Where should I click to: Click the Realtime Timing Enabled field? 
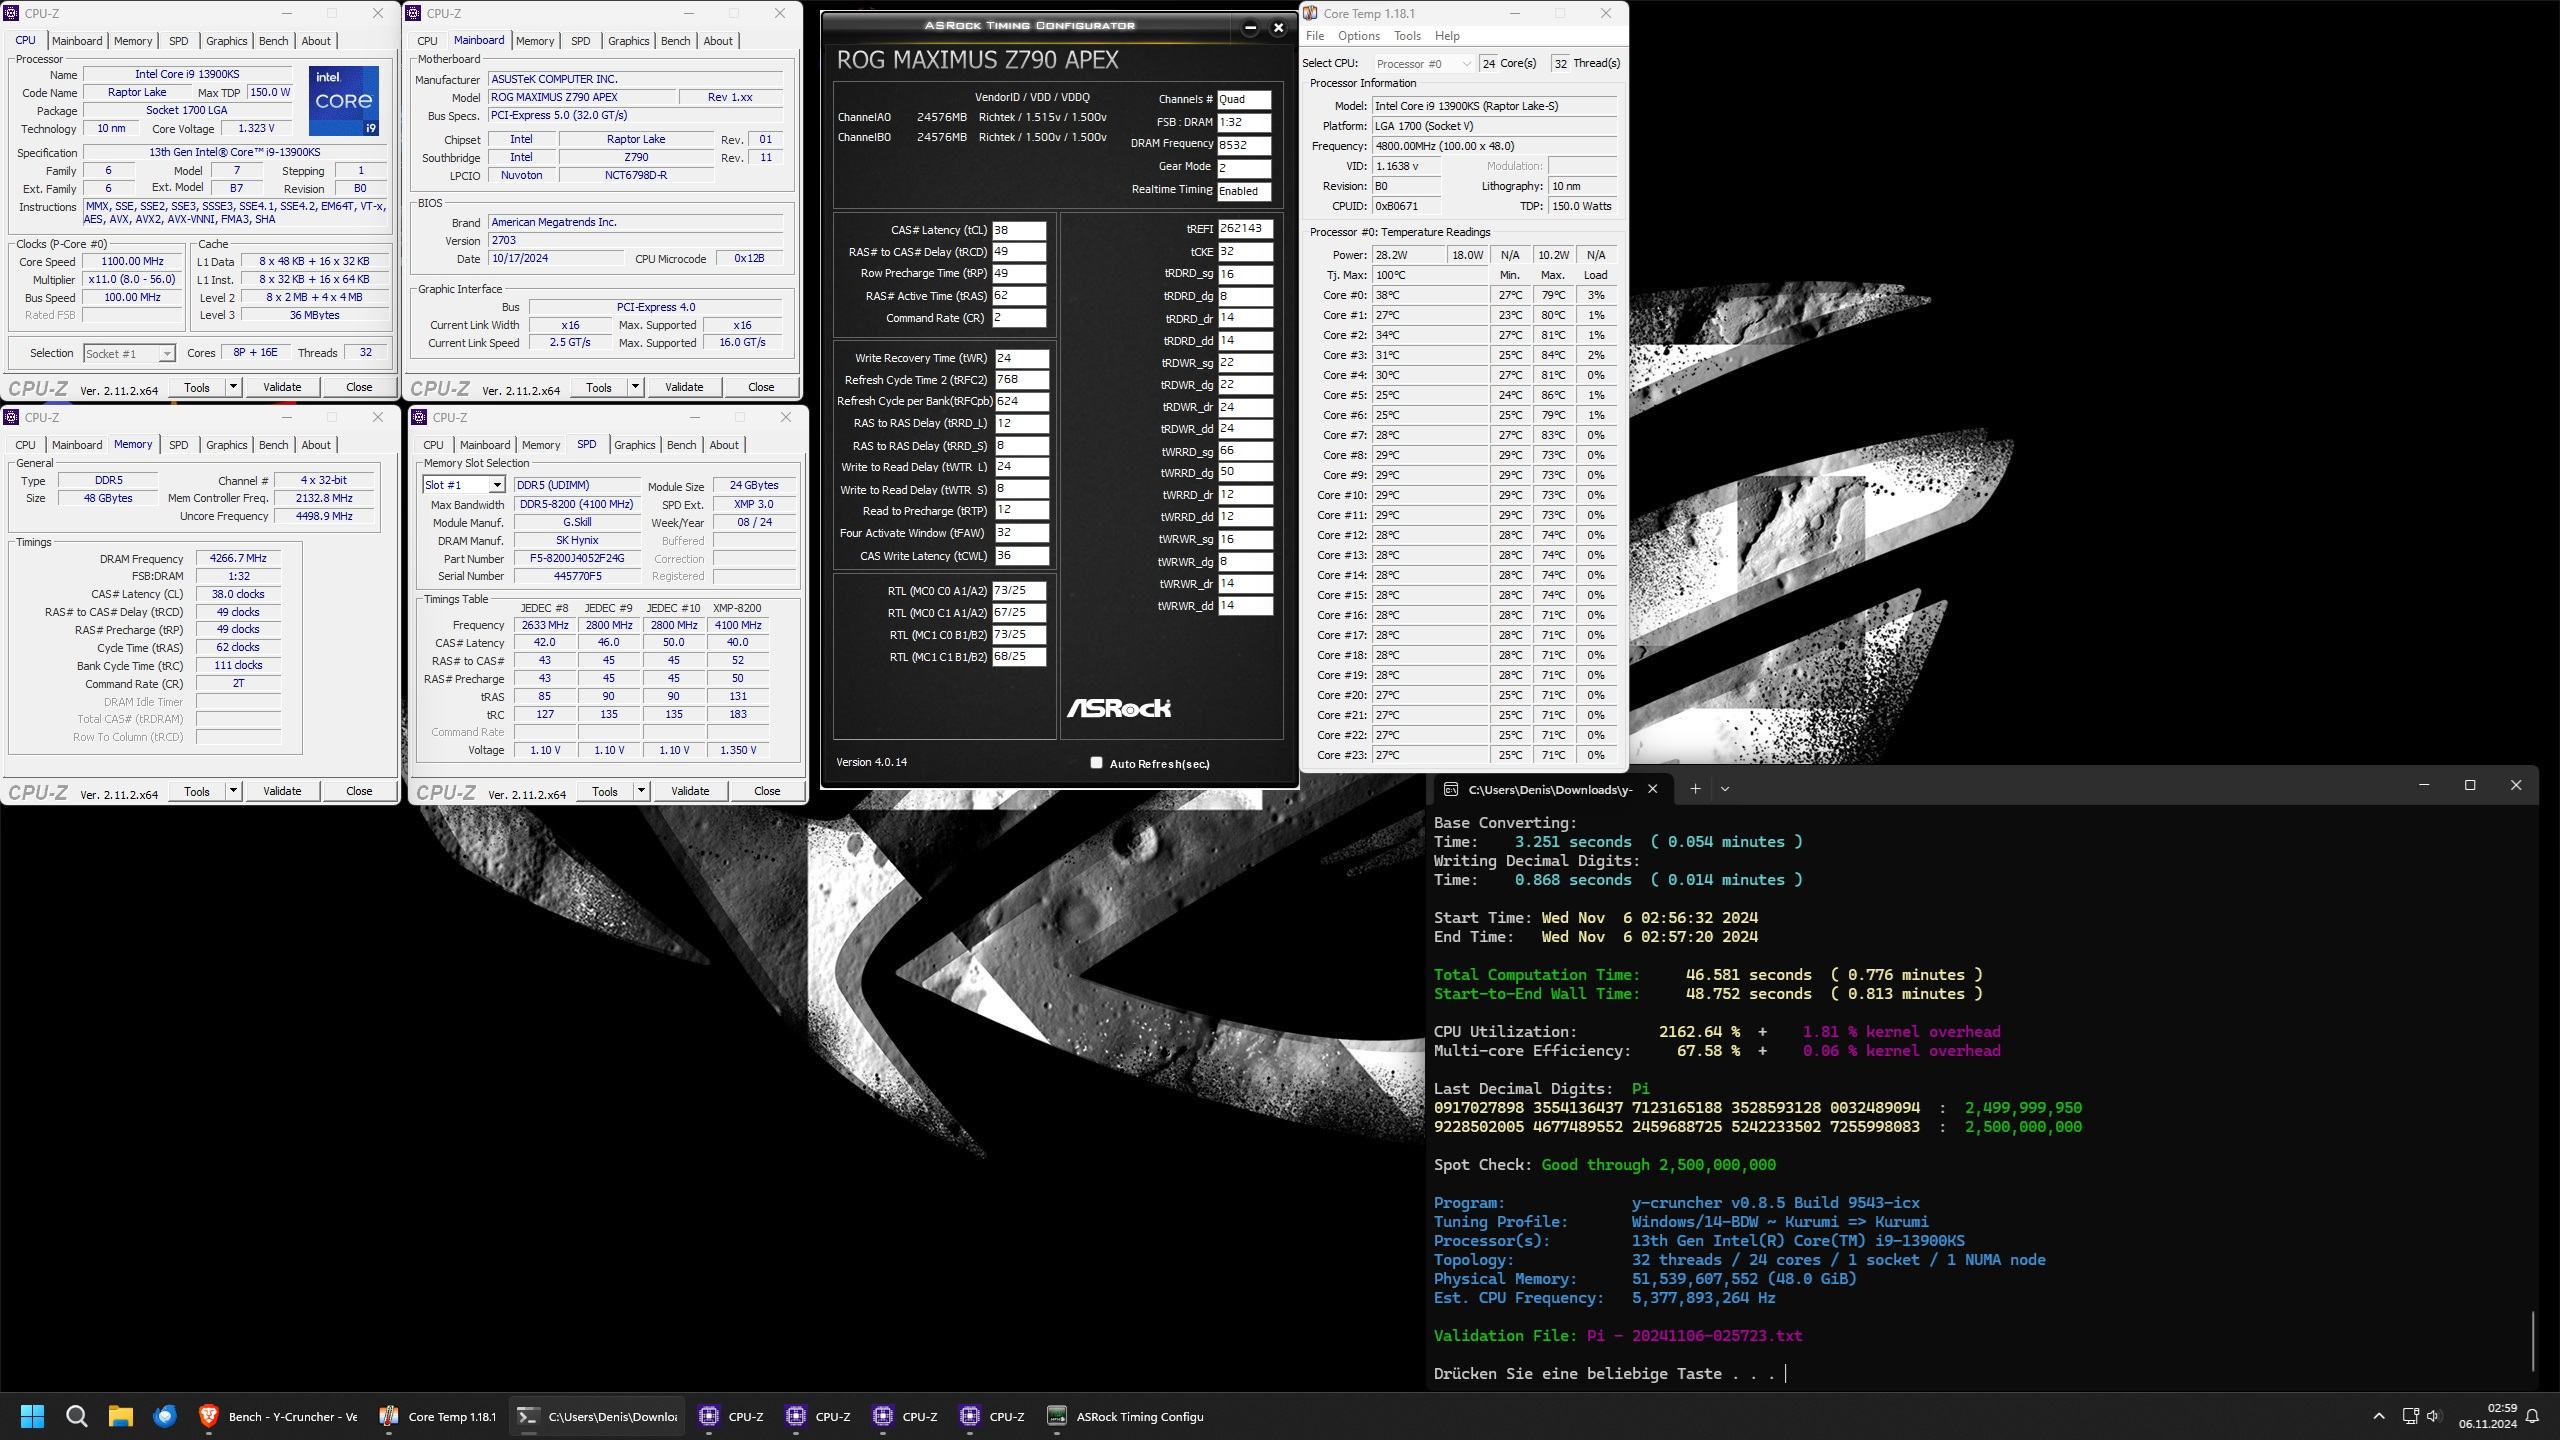tap(1244, 191)
